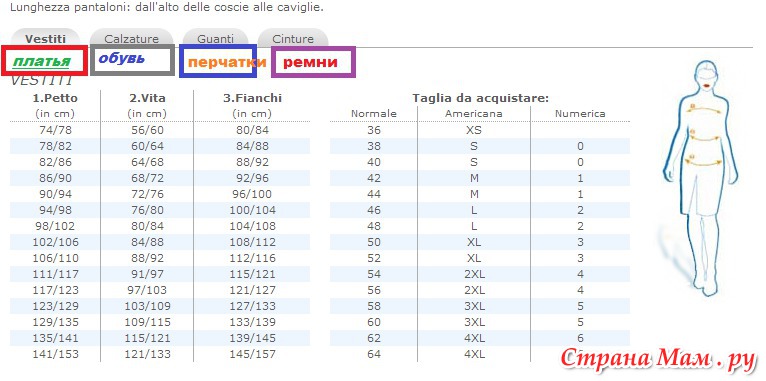Click the green платья label
766x381 pixels.
click(x=42, y=61)
